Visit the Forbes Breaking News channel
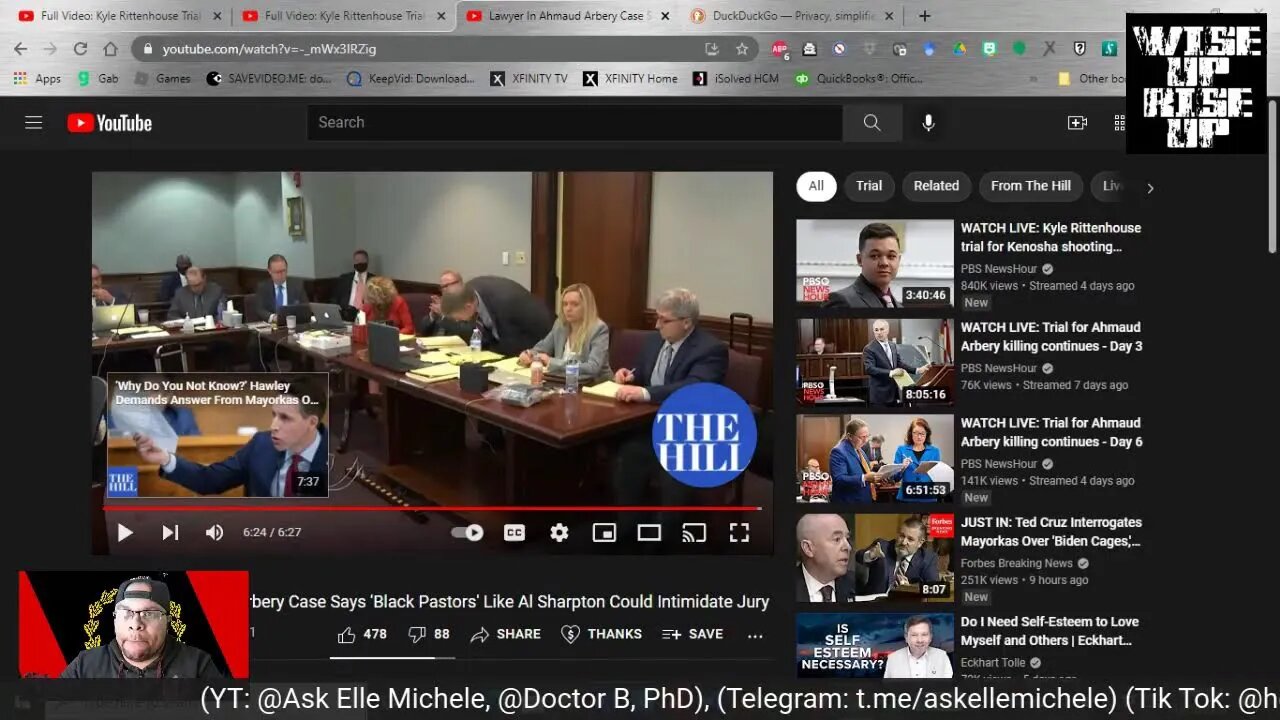Image resolution: width=1280 pixels, height=720 pixels. tap(1017, 563)
